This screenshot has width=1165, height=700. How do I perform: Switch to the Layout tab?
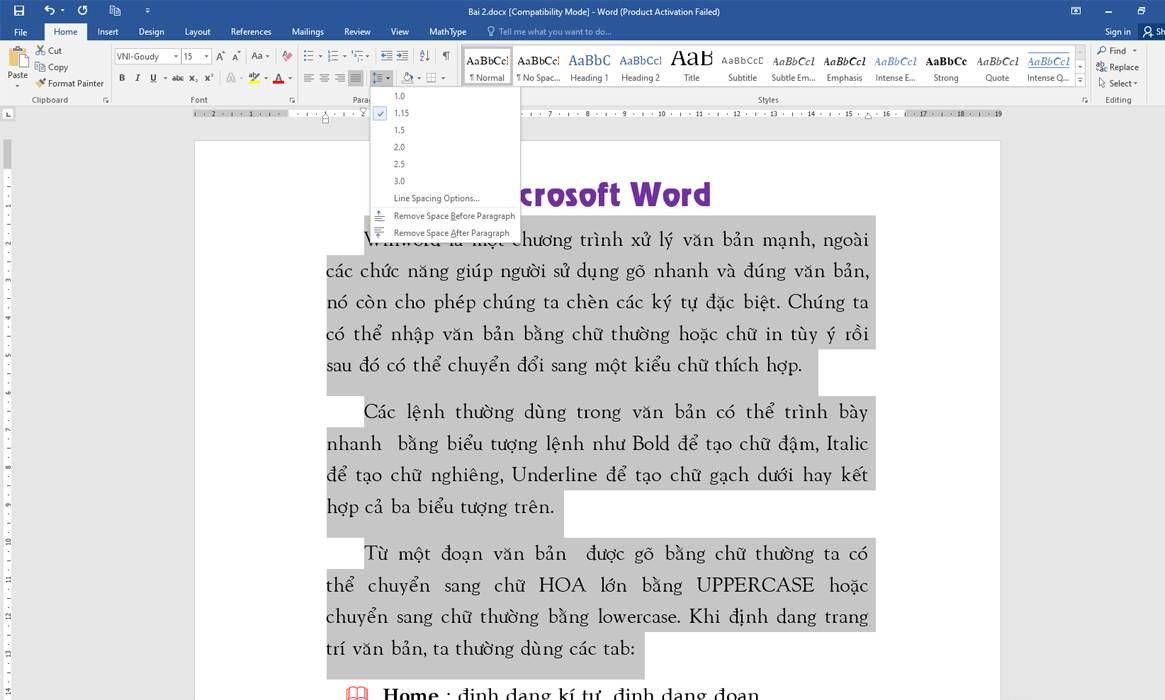pyautogui.click(x=198, y=32)
